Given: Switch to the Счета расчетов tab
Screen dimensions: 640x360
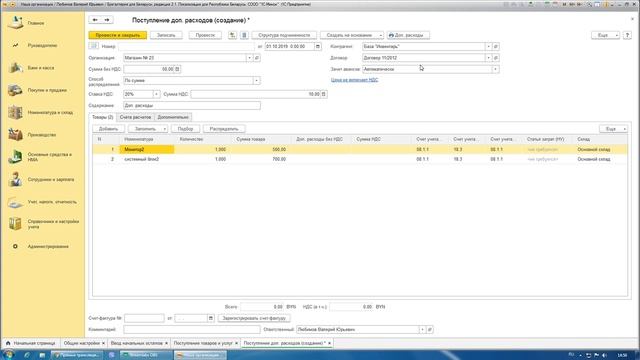Looking at the screenshot, I should 135,117.
